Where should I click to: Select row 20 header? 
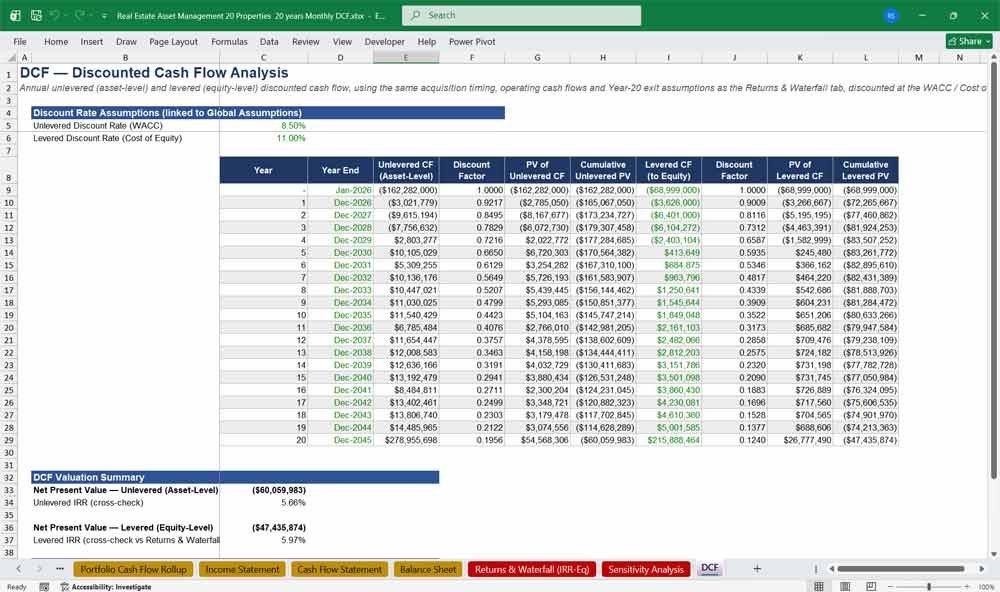click(x=9, y=328)
